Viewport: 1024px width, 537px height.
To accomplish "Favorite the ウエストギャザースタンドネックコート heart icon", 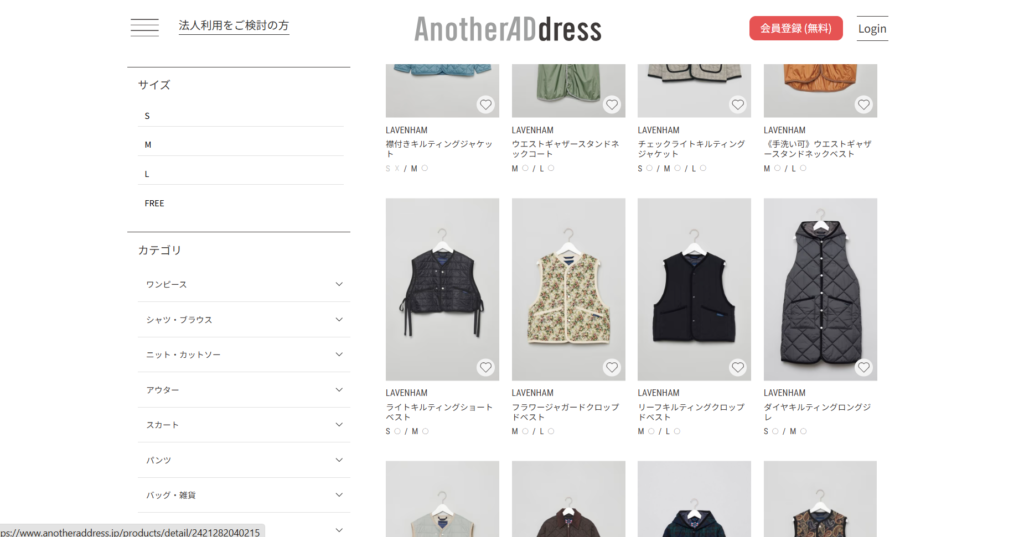I will pyautogui.click(x=611, y=105).
